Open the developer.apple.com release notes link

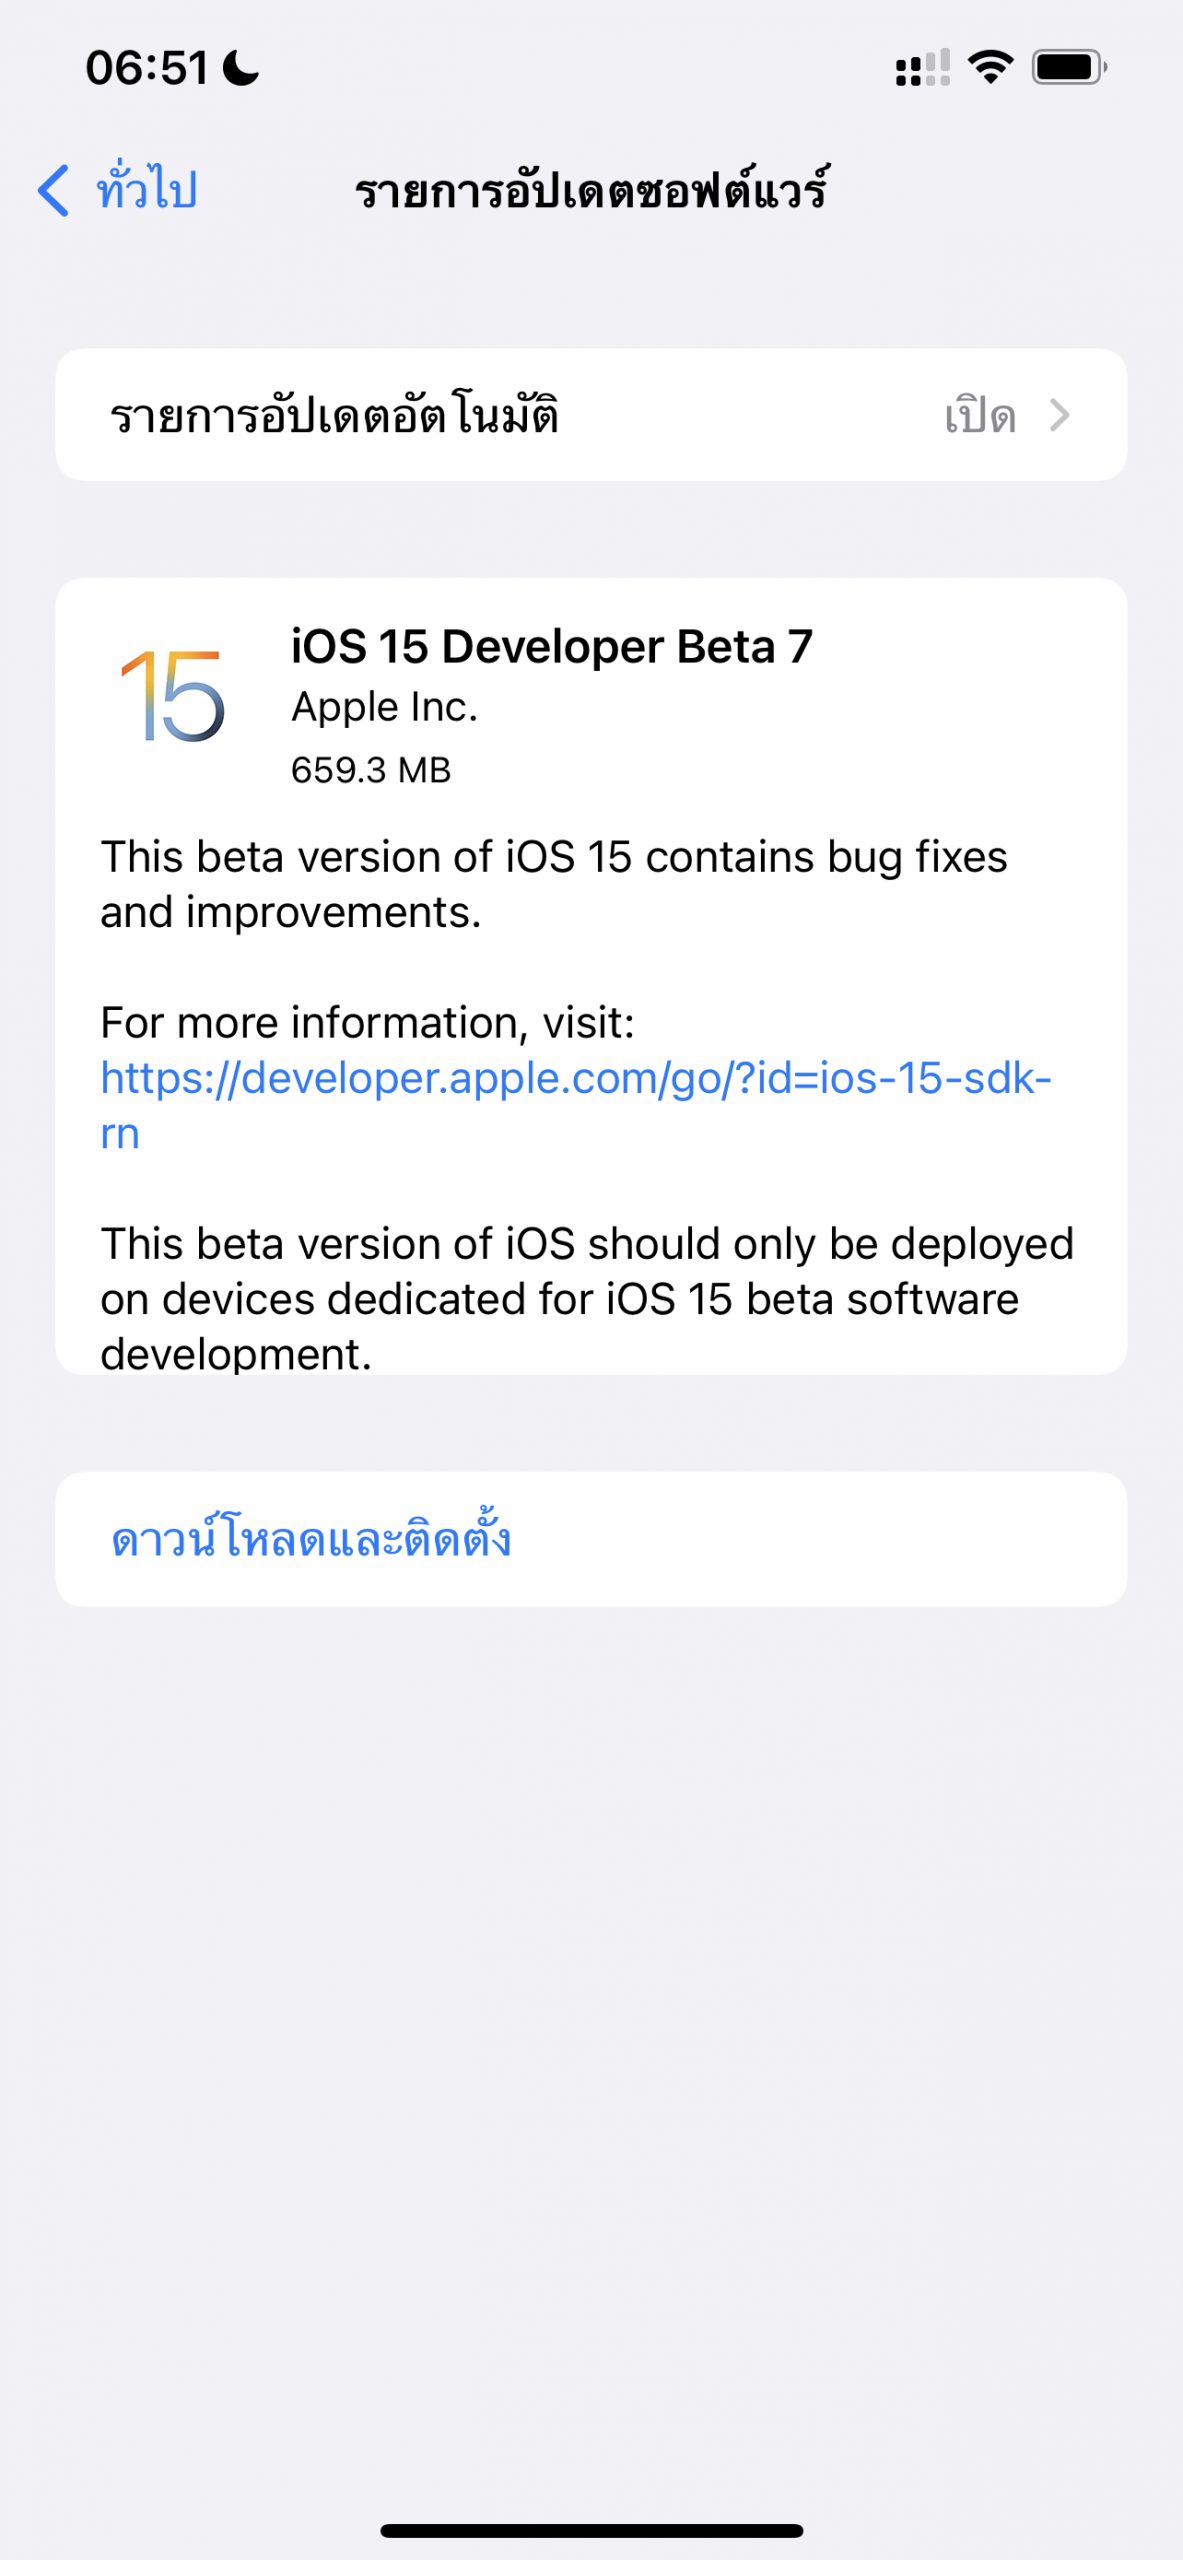tap(575, 1080)
